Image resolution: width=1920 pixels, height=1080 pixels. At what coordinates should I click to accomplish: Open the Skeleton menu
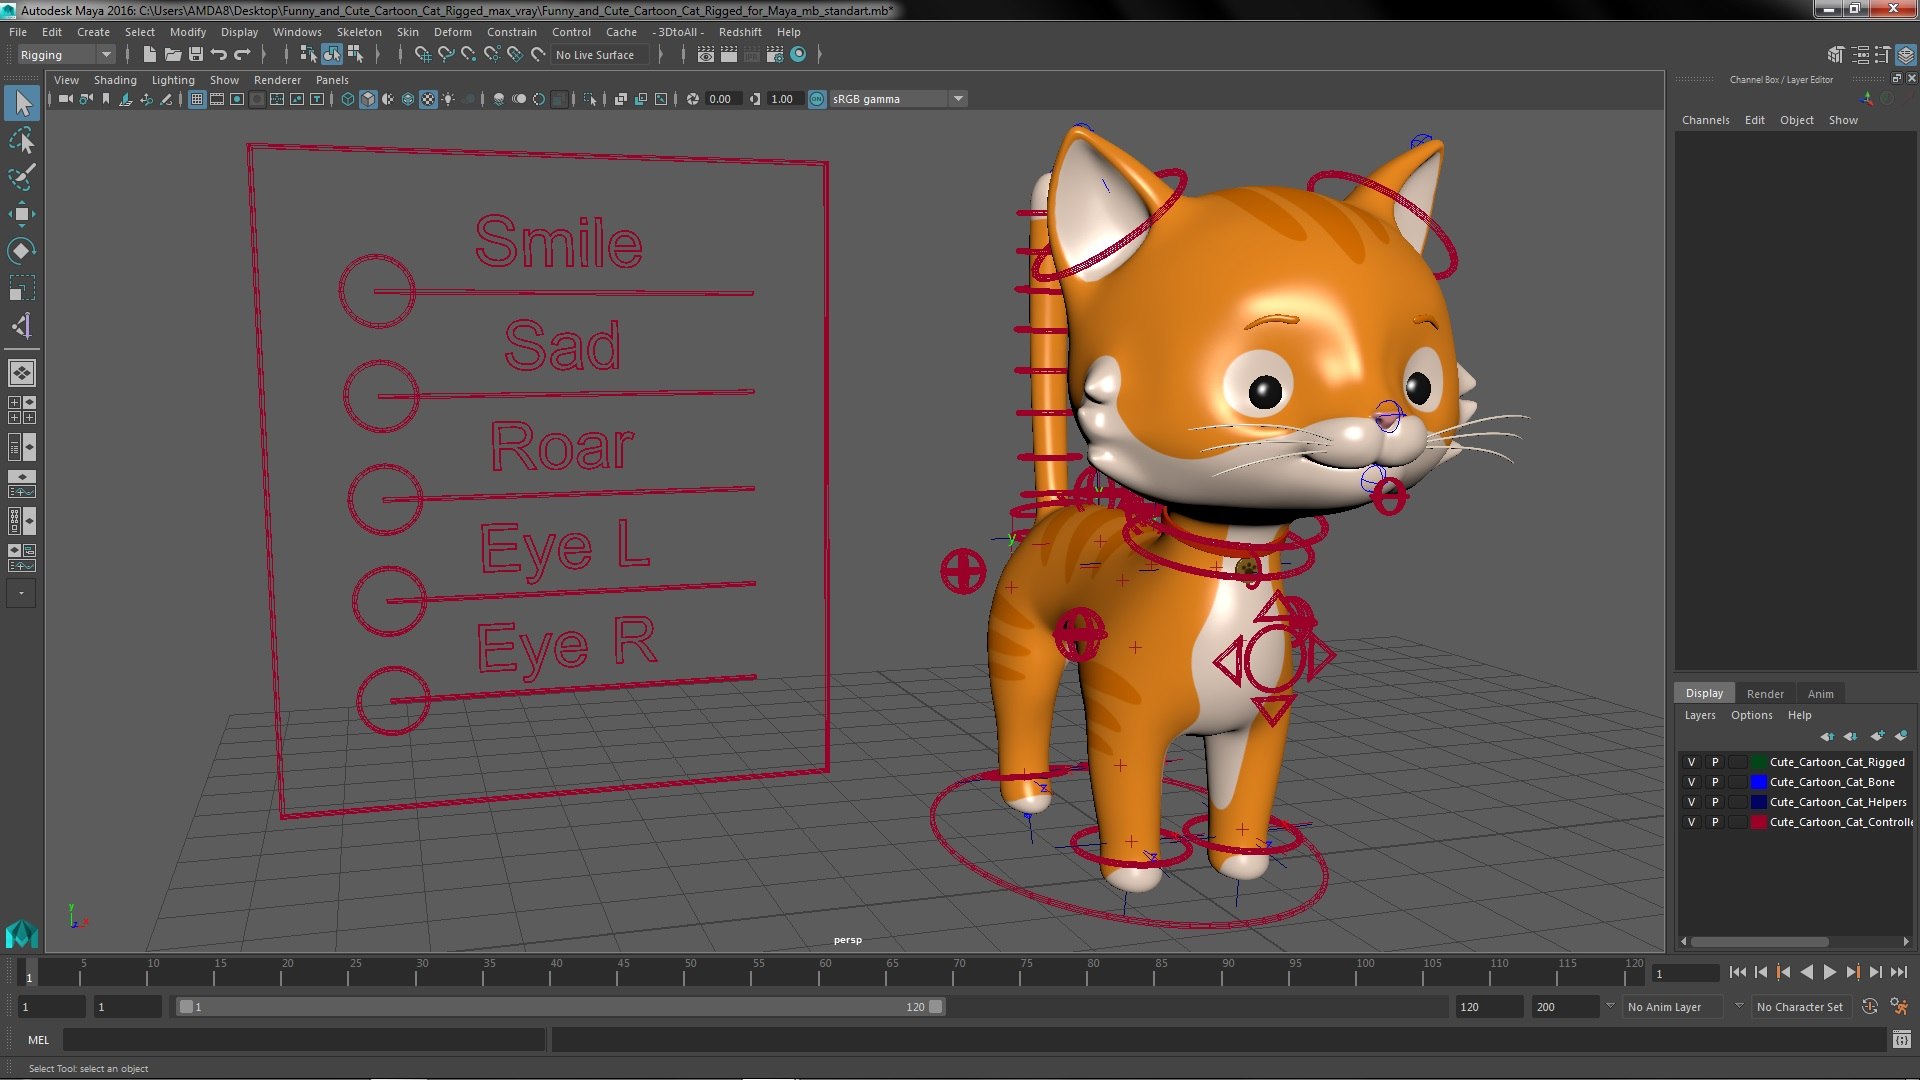click(359, 32)
